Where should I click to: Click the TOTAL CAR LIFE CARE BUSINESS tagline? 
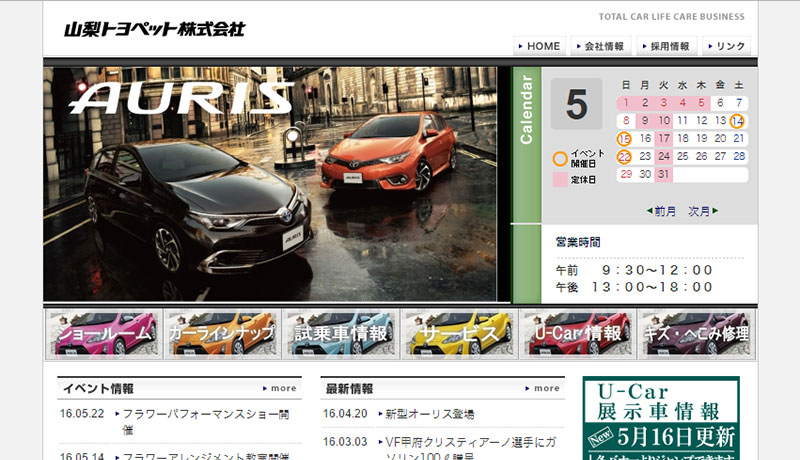coord(671,17)
